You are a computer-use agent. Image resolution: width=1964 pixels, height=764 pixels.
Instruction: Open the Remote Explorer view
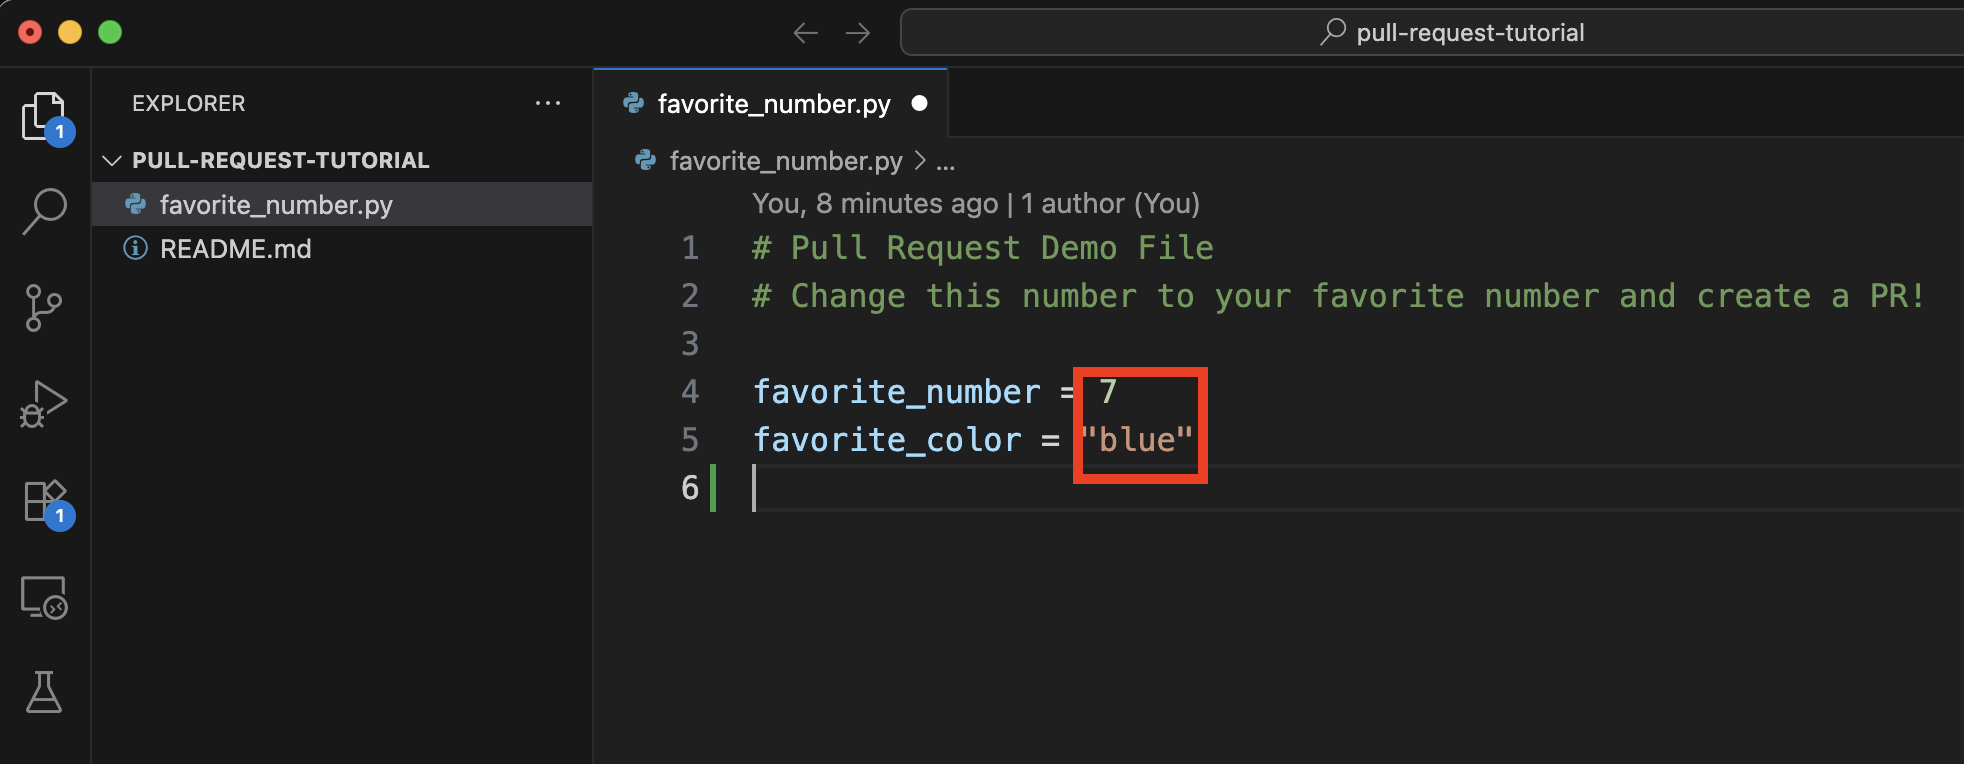[44, 598]
